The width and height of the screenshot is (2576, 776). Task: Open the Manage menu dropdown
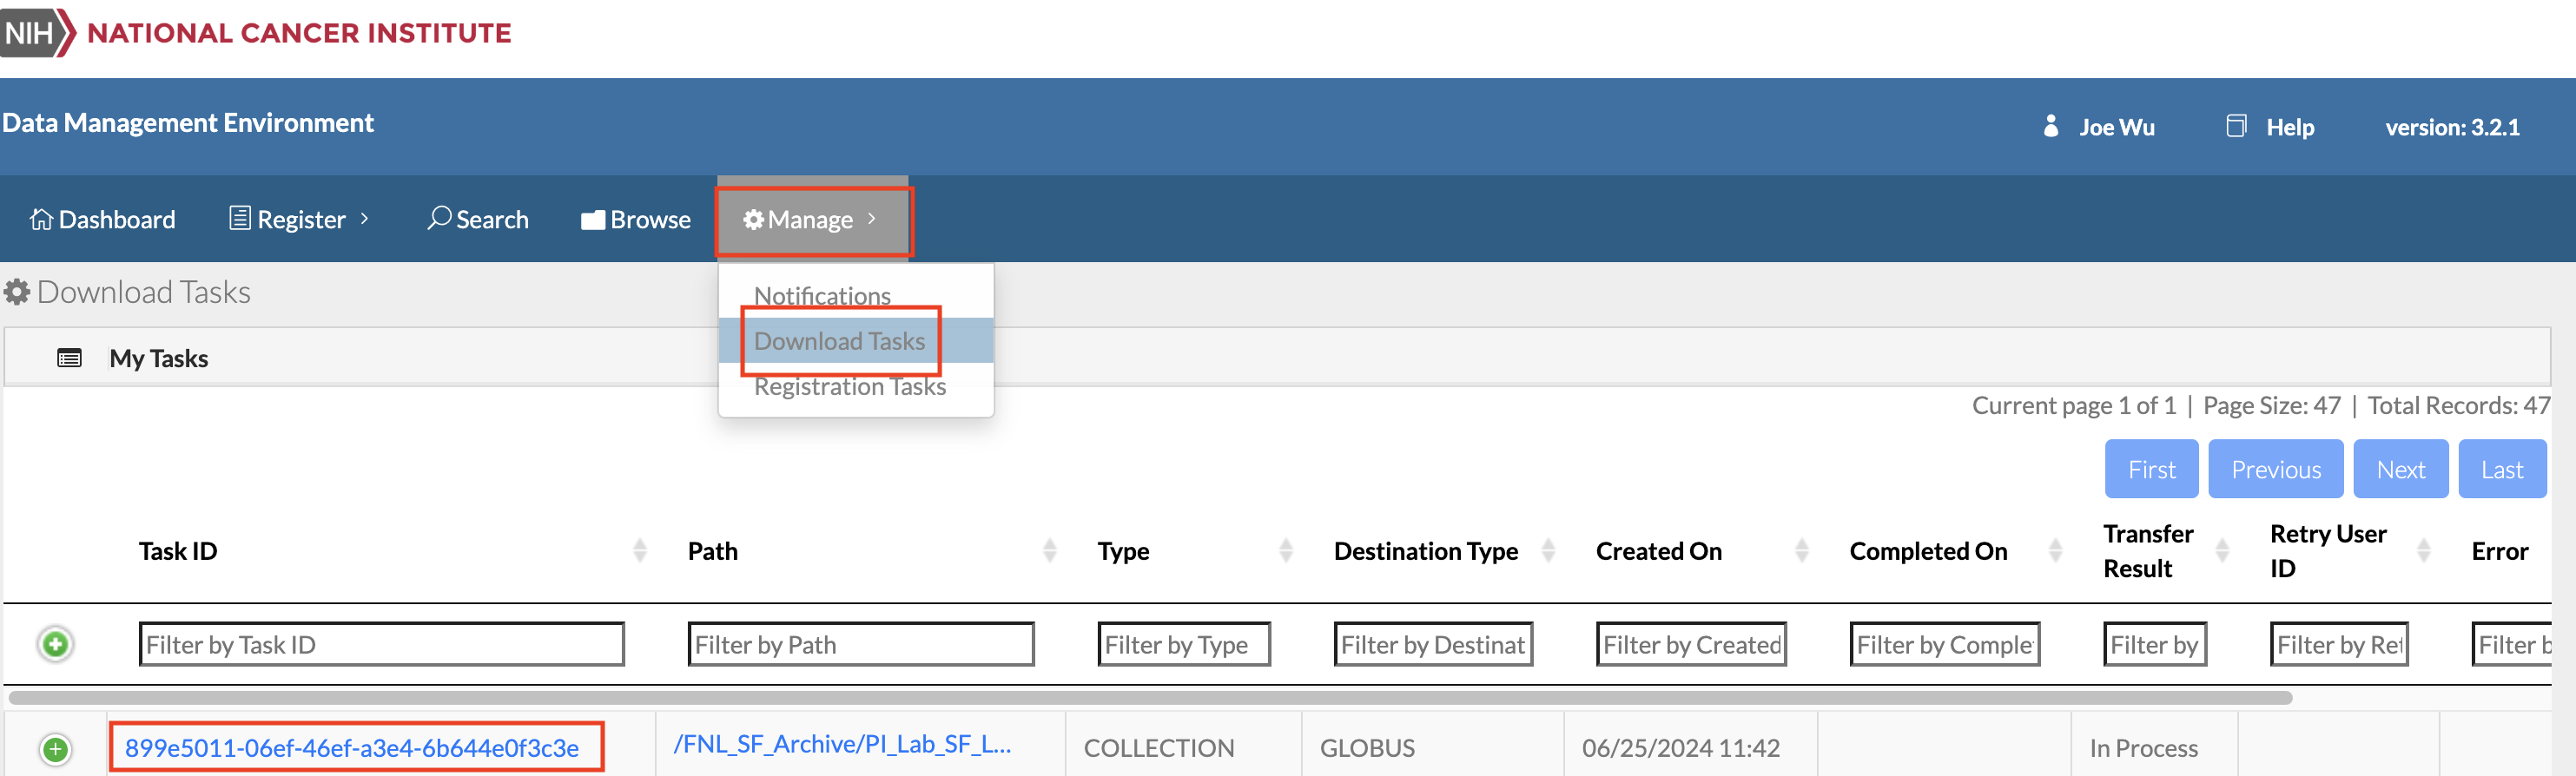811,219
